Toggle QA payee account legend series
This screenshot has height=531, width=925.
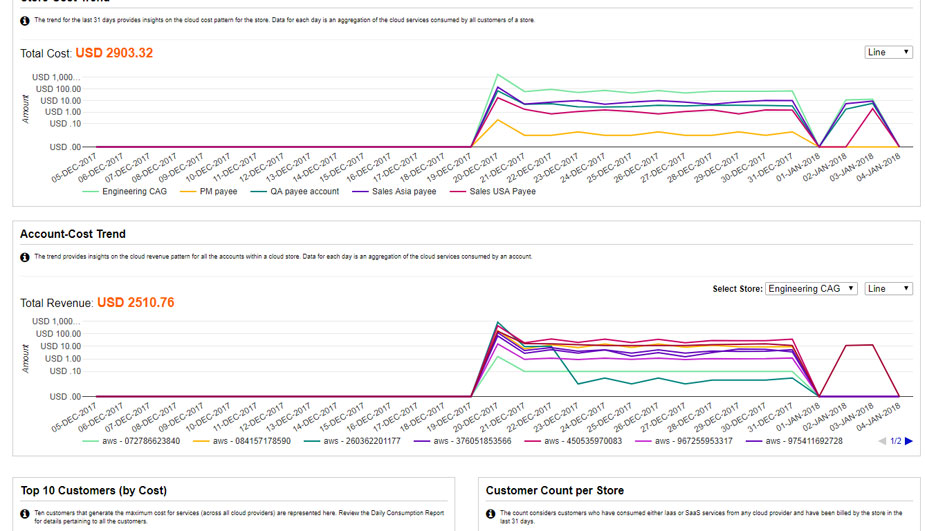(x=295, y=191)
